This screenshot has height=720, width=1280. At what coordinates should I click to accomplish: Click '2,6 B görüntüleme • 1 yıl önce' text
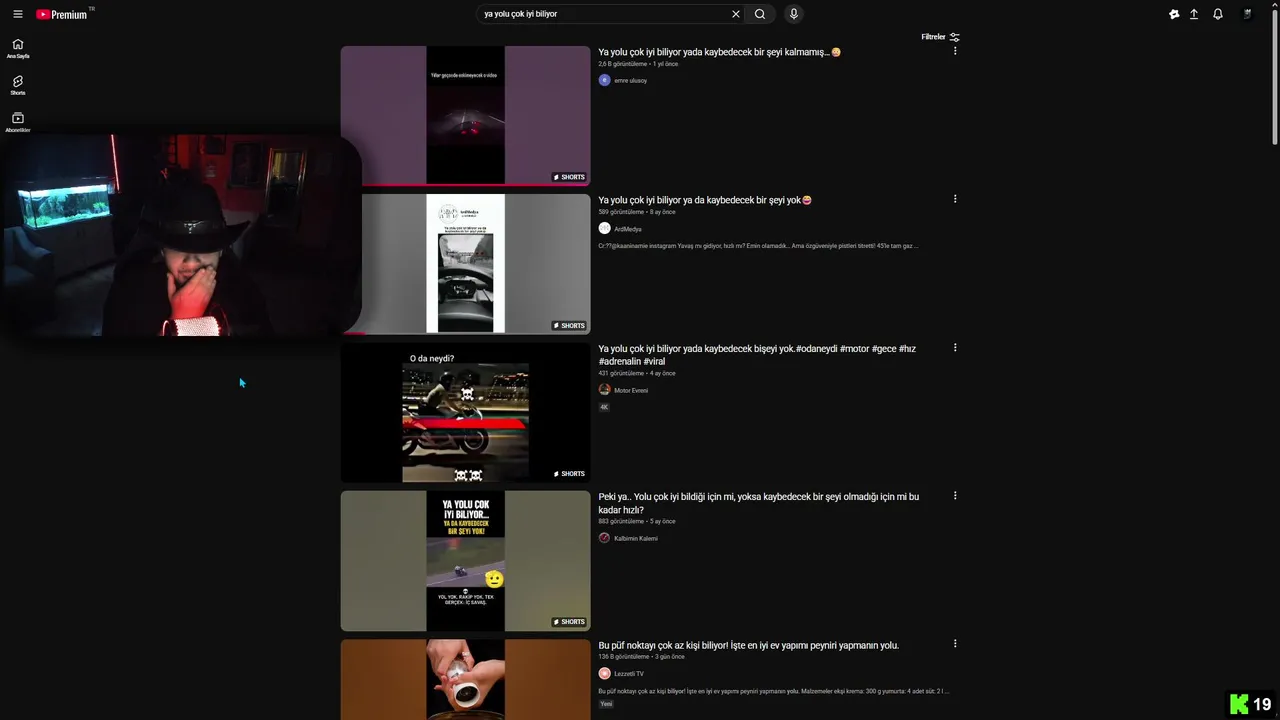click(x=638, y=64)
